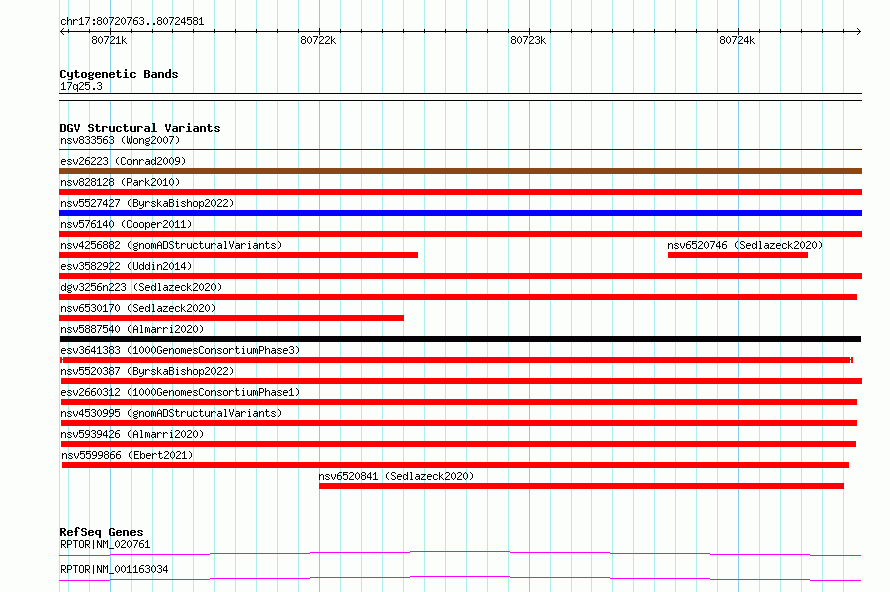Open esv2660312 (1000GenomesConsortiumPhase1) label
The width and height of the screenshot is (890, 592).
click(x=180, y=392)
